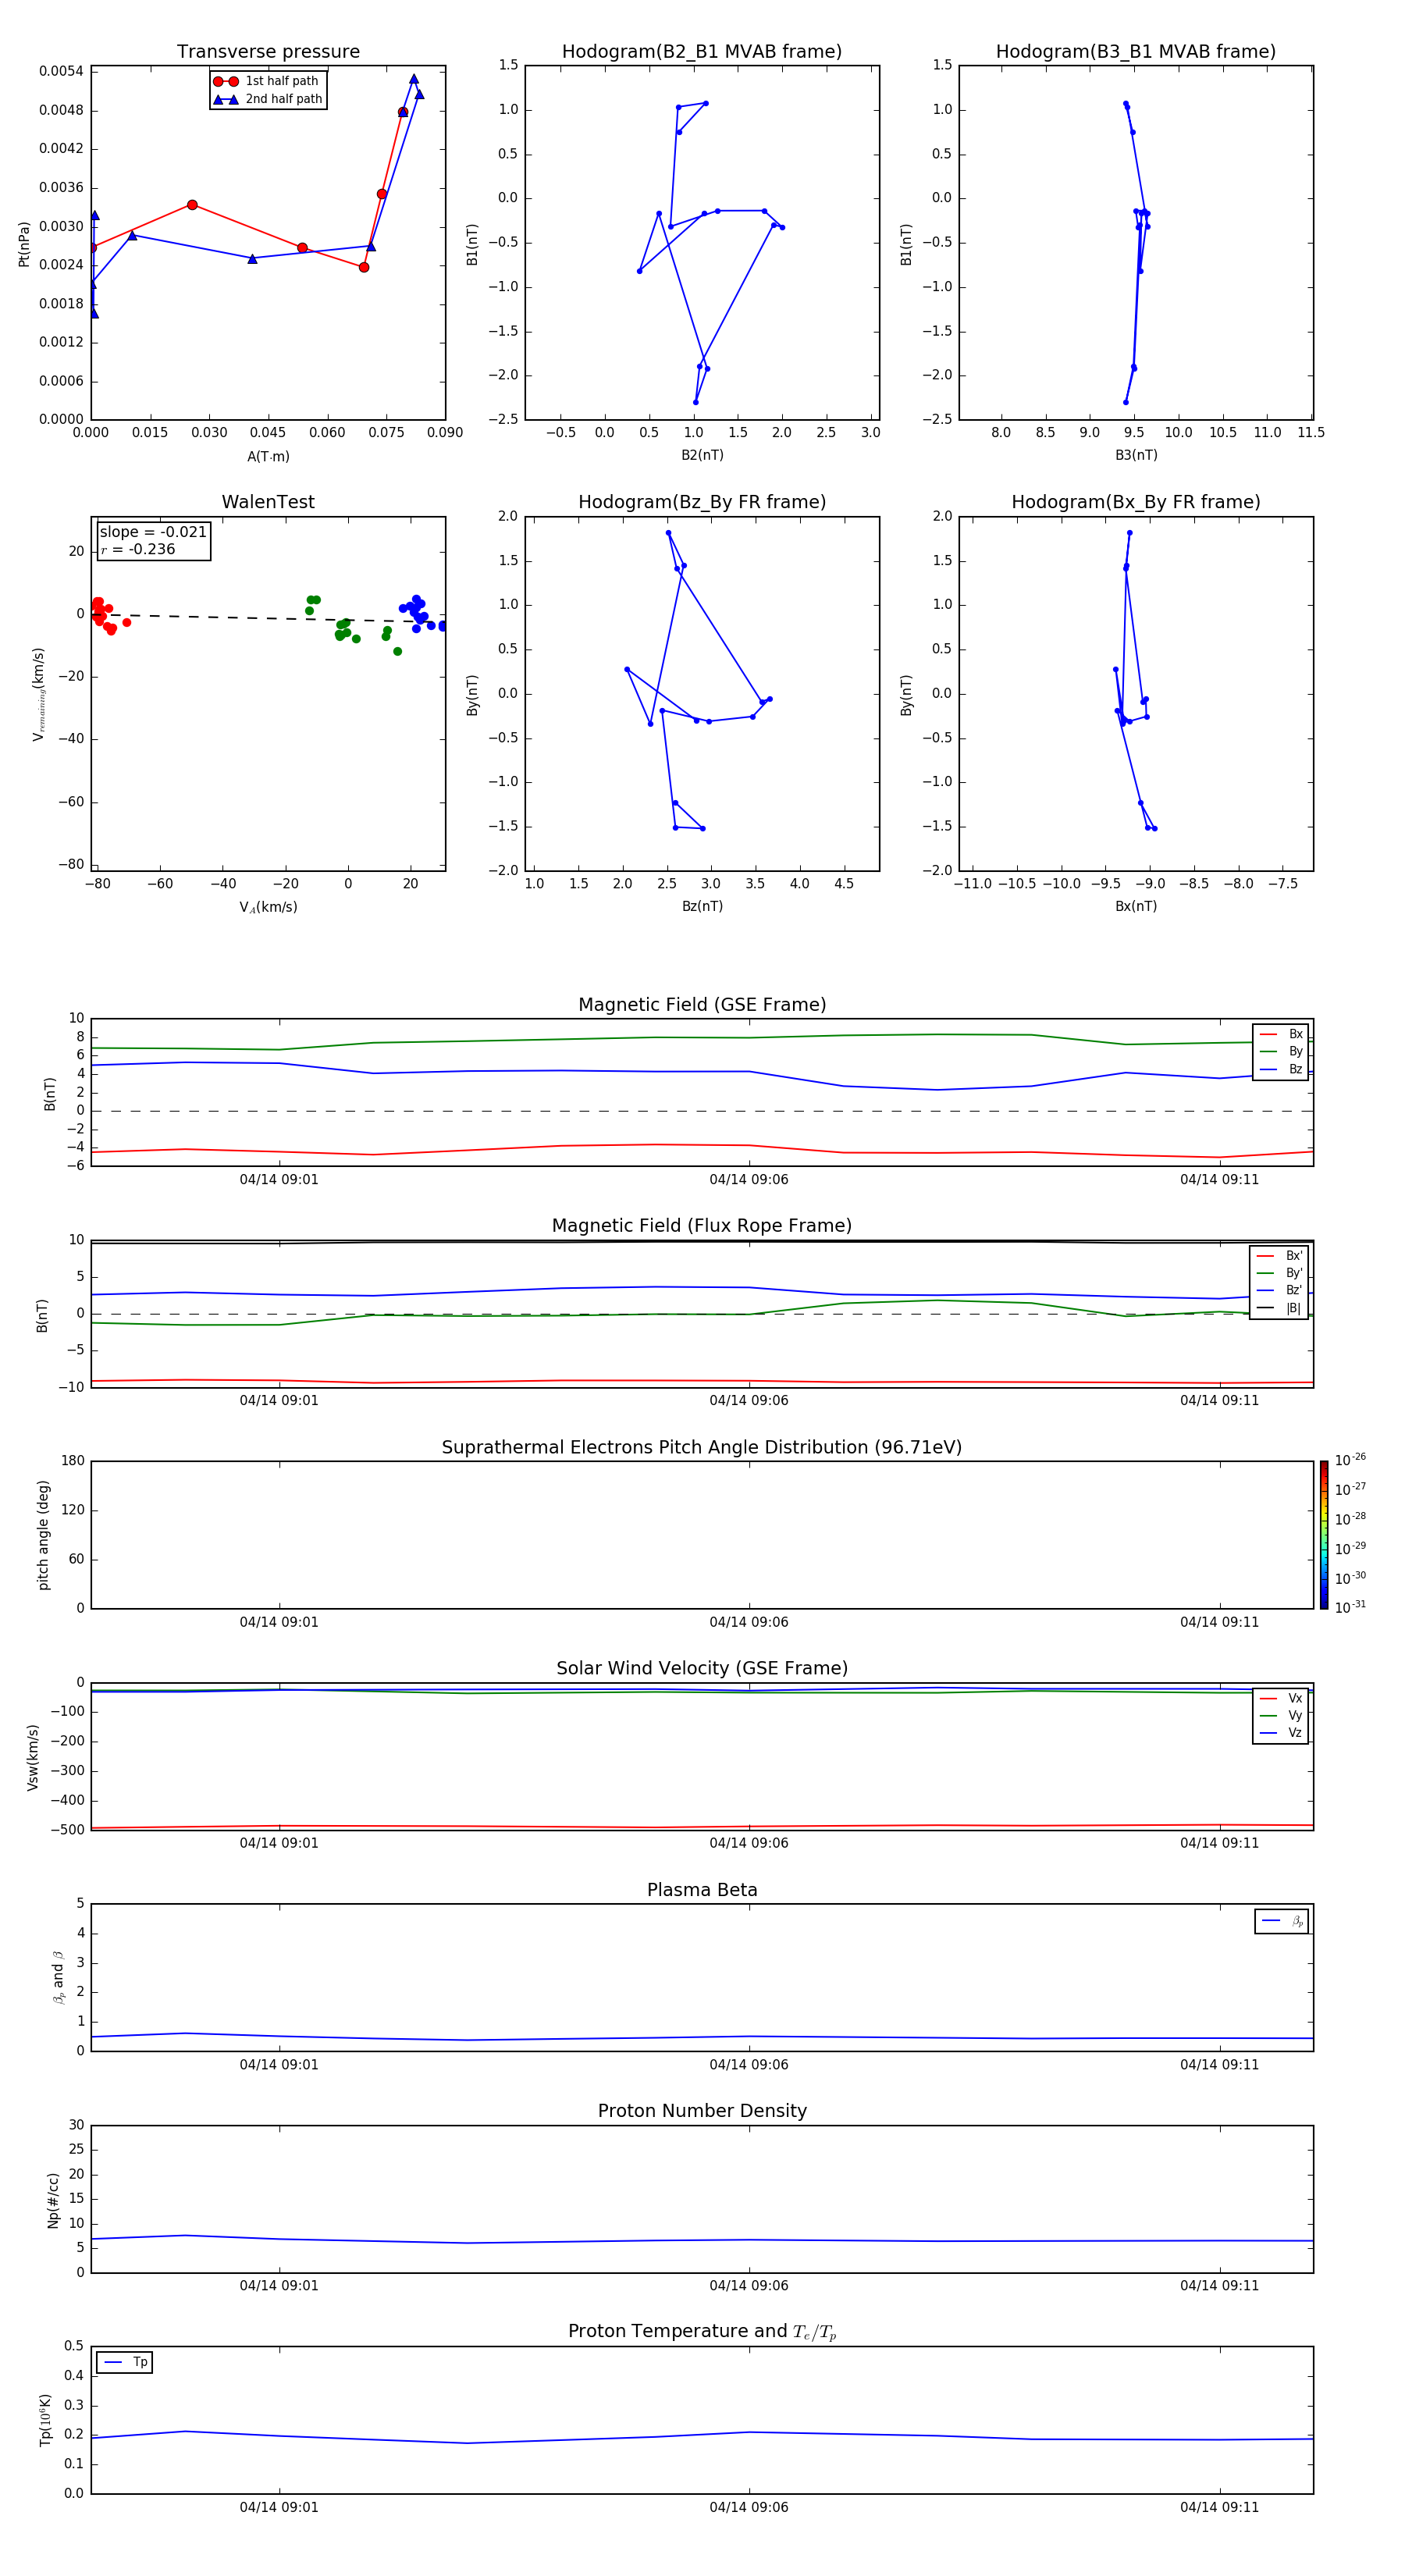
Task: Click the 'Np(#/cc)' y-axis label
Action: (53, 2200)
